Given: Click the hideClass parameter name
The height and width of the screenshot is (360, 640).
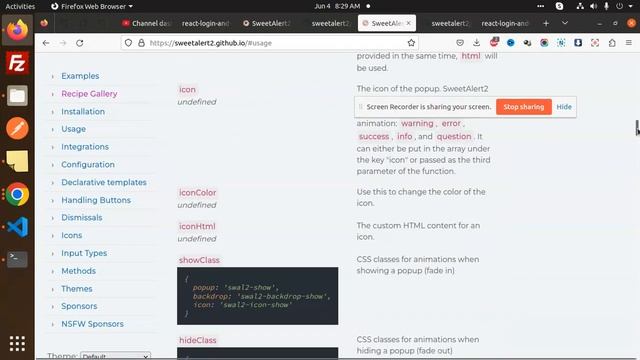Looking at the screenshot, I should pos(198,340).
